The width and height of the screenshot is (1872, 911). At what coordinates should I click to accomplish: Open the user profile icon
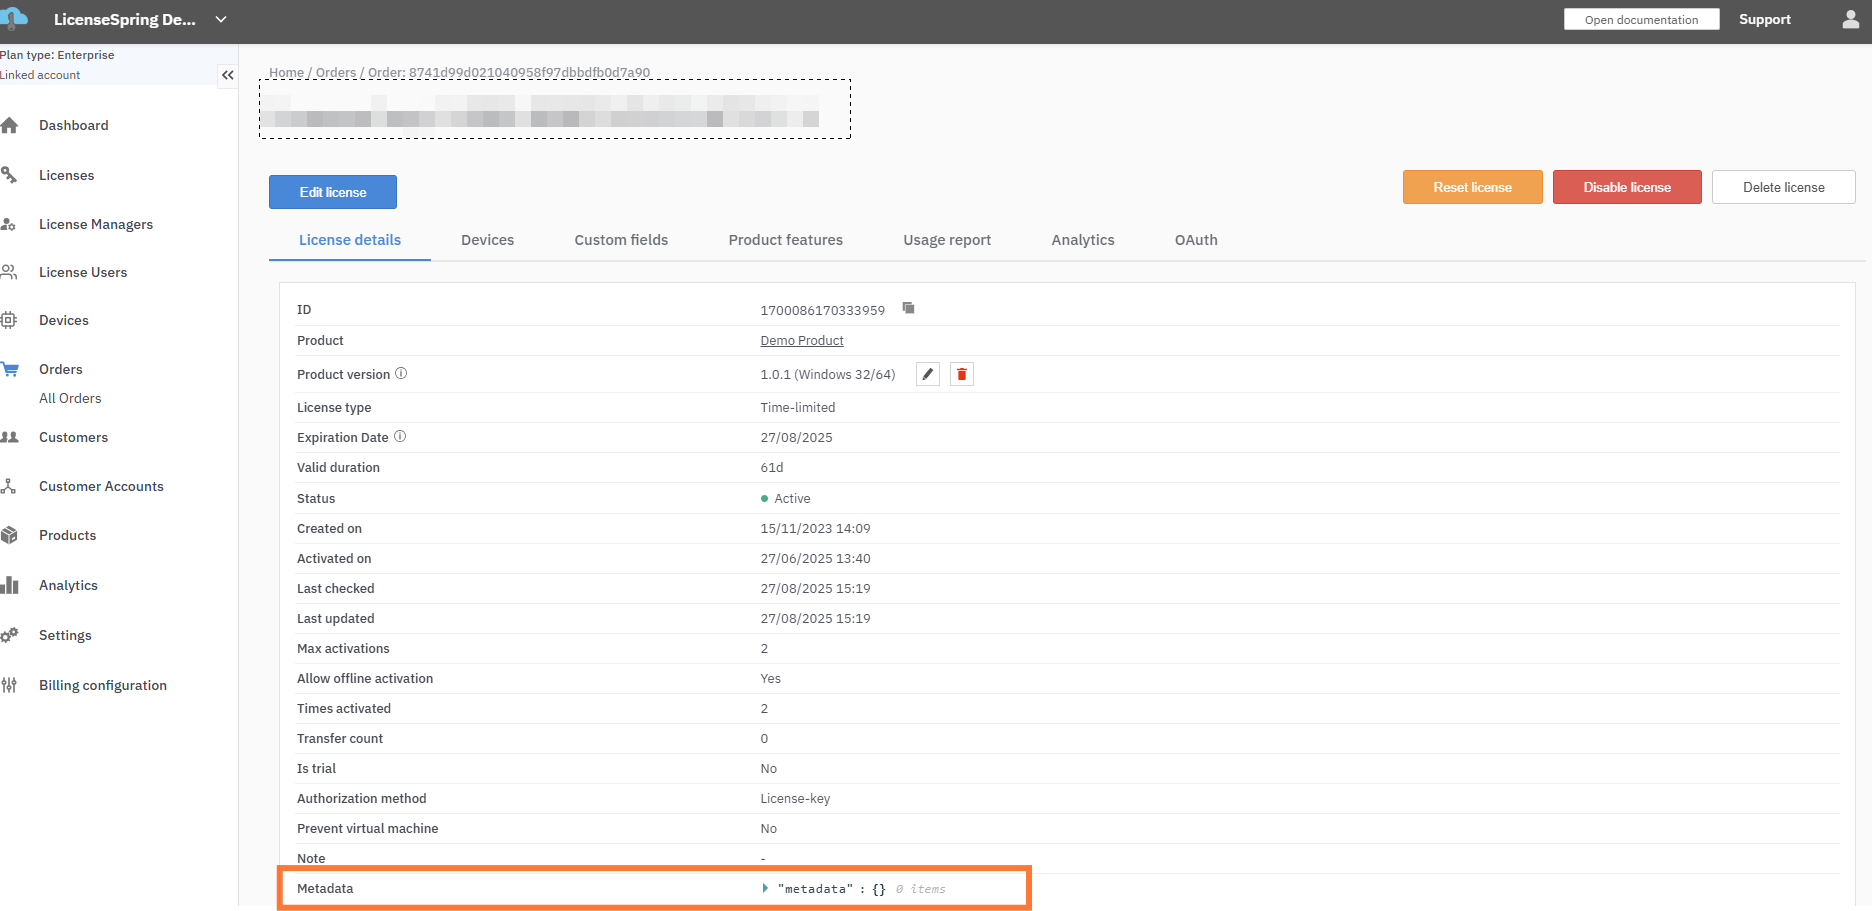pyautogui.click(x=1850, y=20)
